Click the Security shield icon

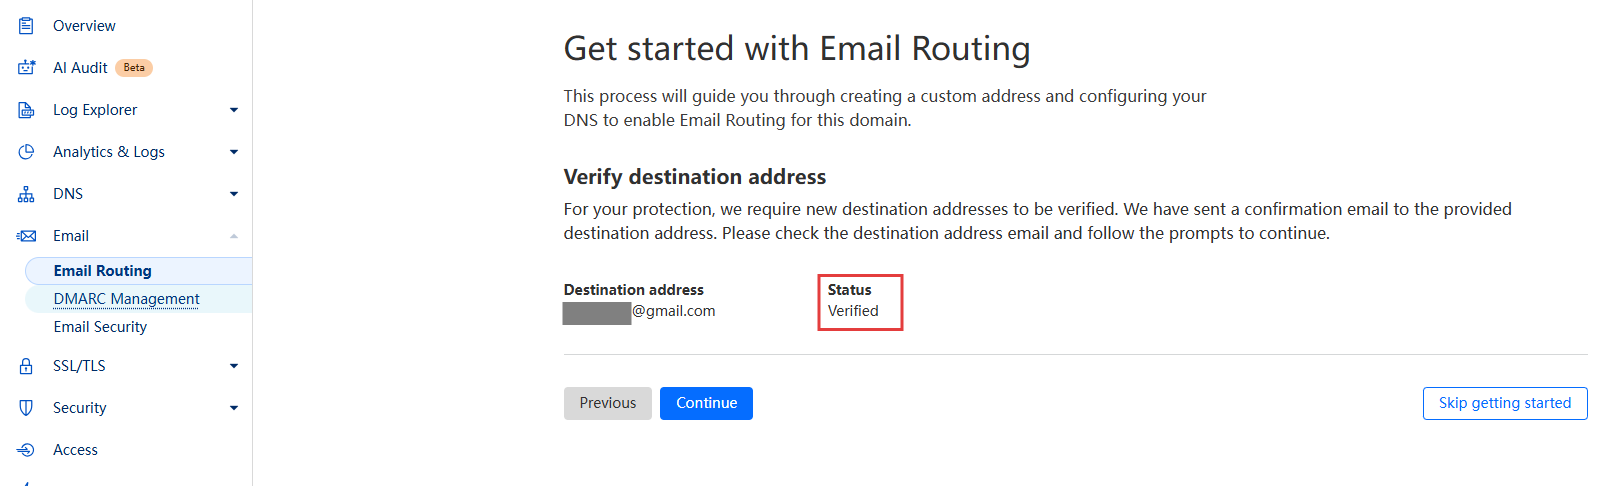(x=26, y=408)
